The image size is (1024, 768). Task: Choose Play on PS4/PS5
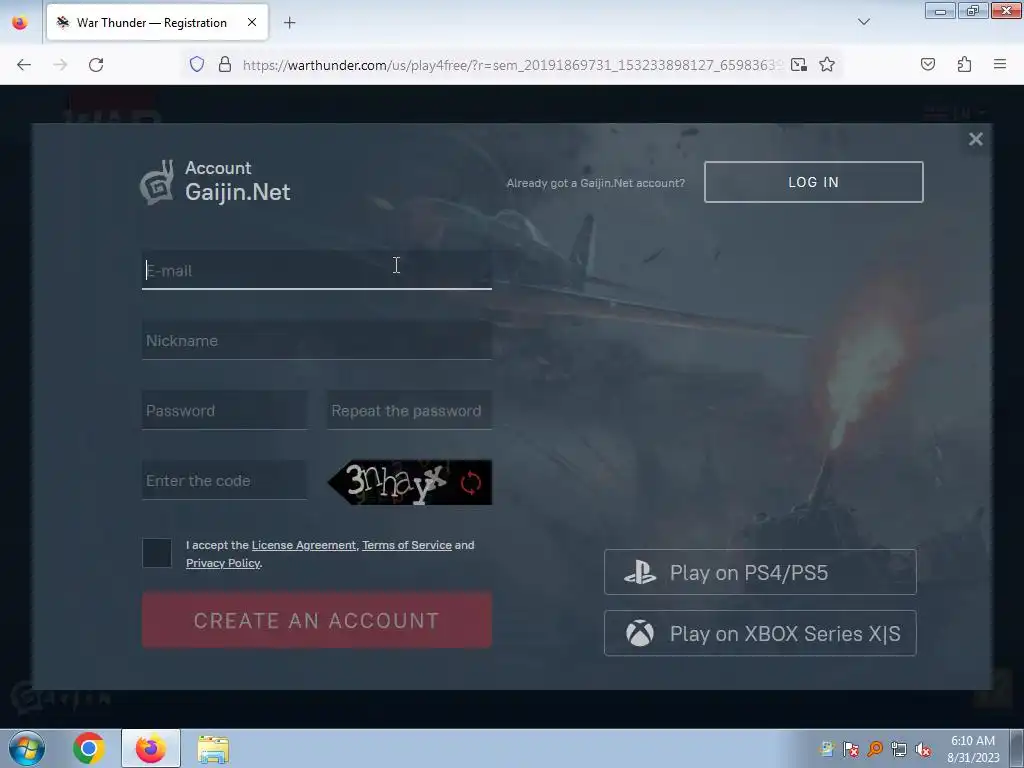tap(760, 572)
